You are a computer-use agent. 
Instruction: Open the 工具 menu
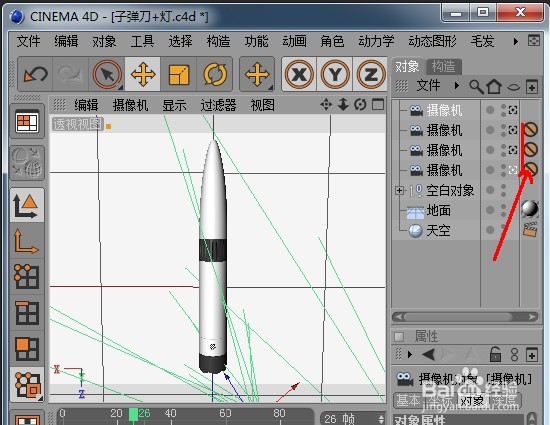142,41
